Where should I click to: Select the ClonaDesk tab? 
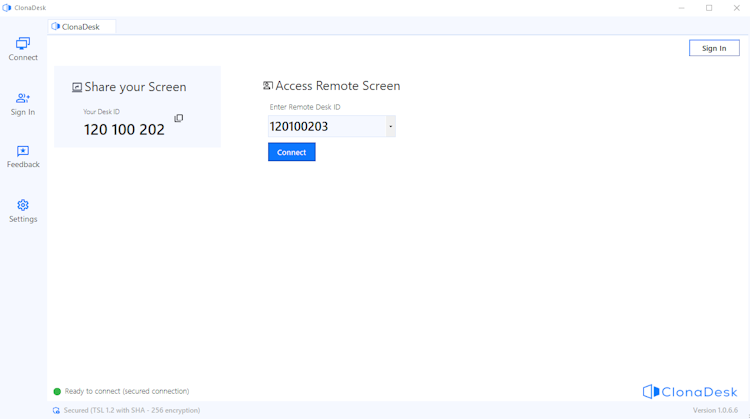coord(82,27)
